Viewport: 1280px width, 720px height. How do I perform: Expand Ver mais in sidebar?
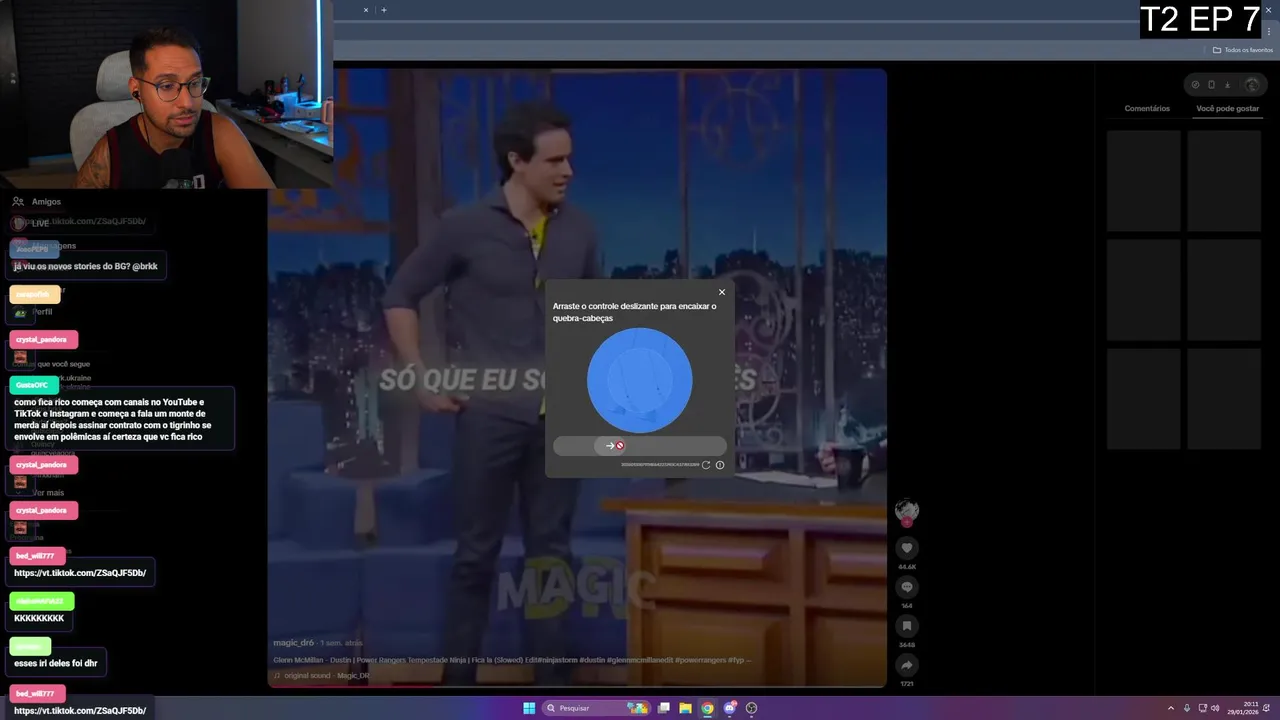[48, 493]
